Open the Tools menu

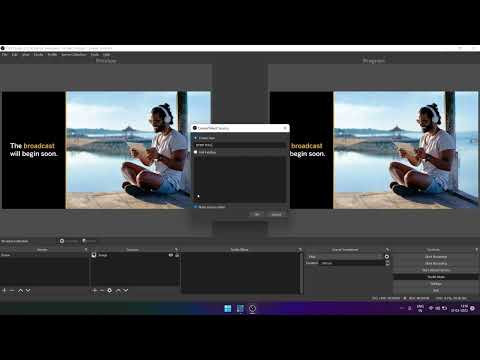(x=95, y=55)
